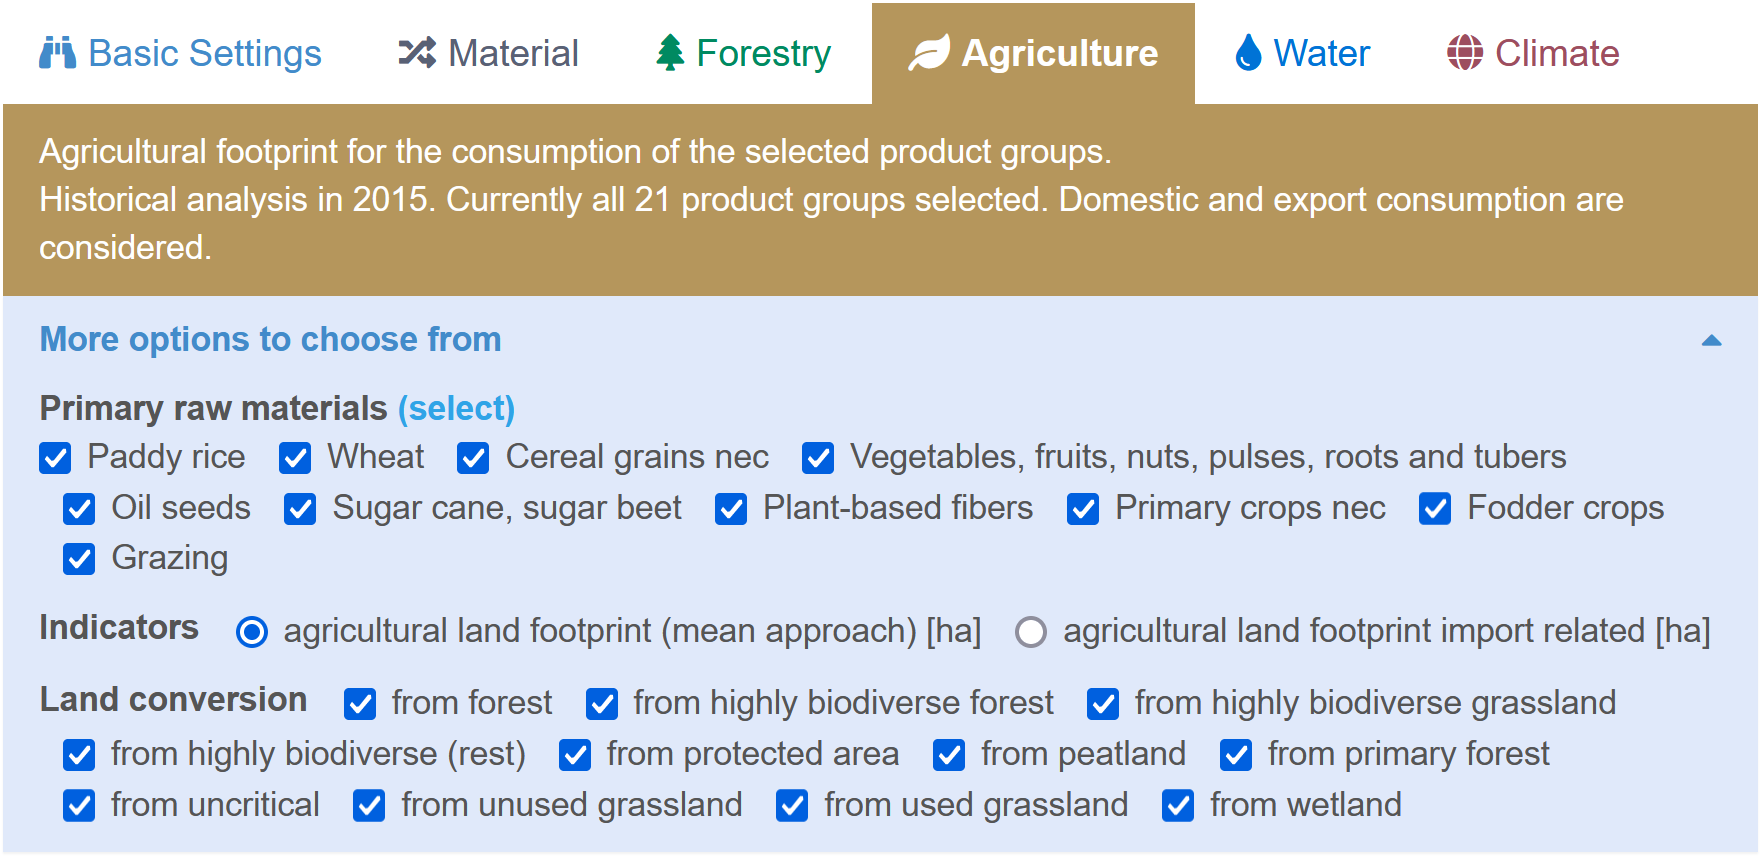The height and width of the screenshot is (857, 1761).
Task: Select agricultural land footprint import related radio
Action: click(x=1031, y=632)
